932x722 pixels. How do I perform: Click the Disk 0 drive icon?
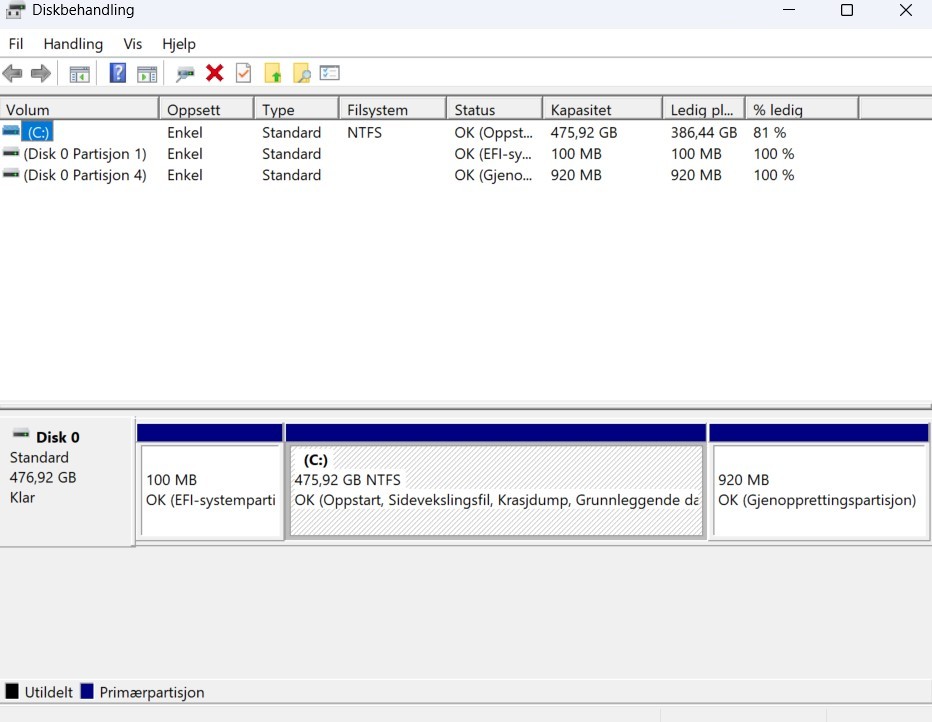tap(20, 436)
